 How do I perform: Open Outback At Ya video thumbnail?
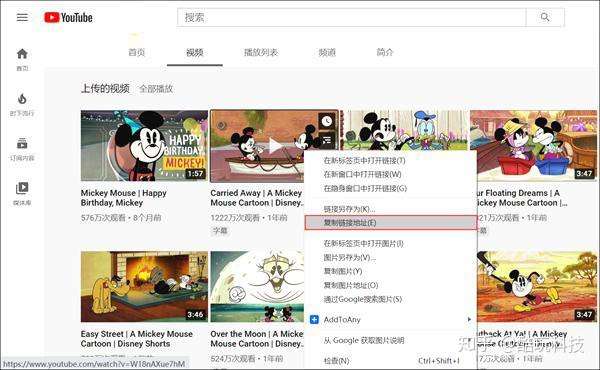(x=537, y=287)
